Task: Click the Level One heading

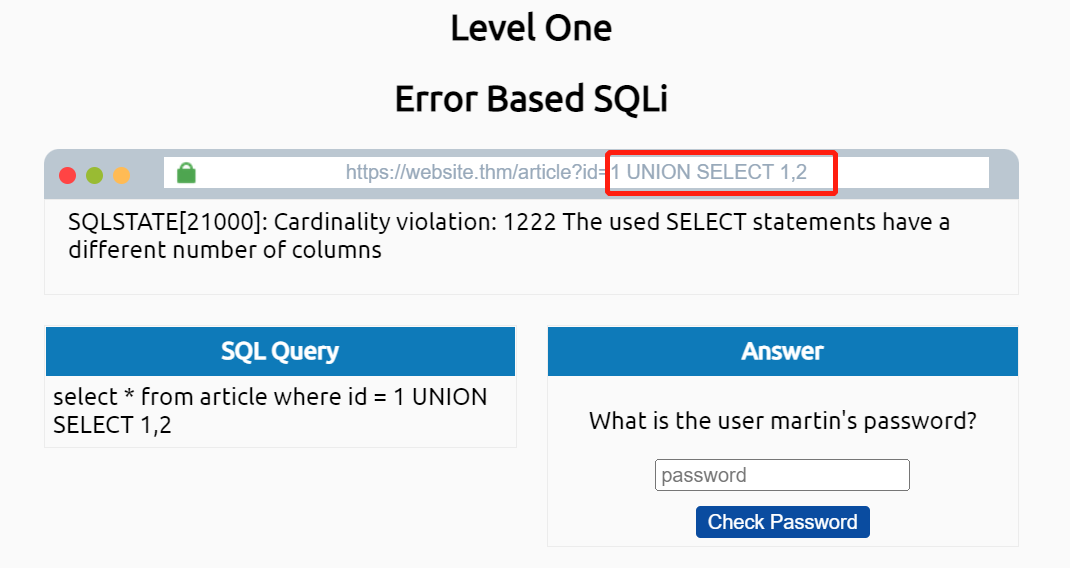Action: pyautogui.click(x=531, y=28)
